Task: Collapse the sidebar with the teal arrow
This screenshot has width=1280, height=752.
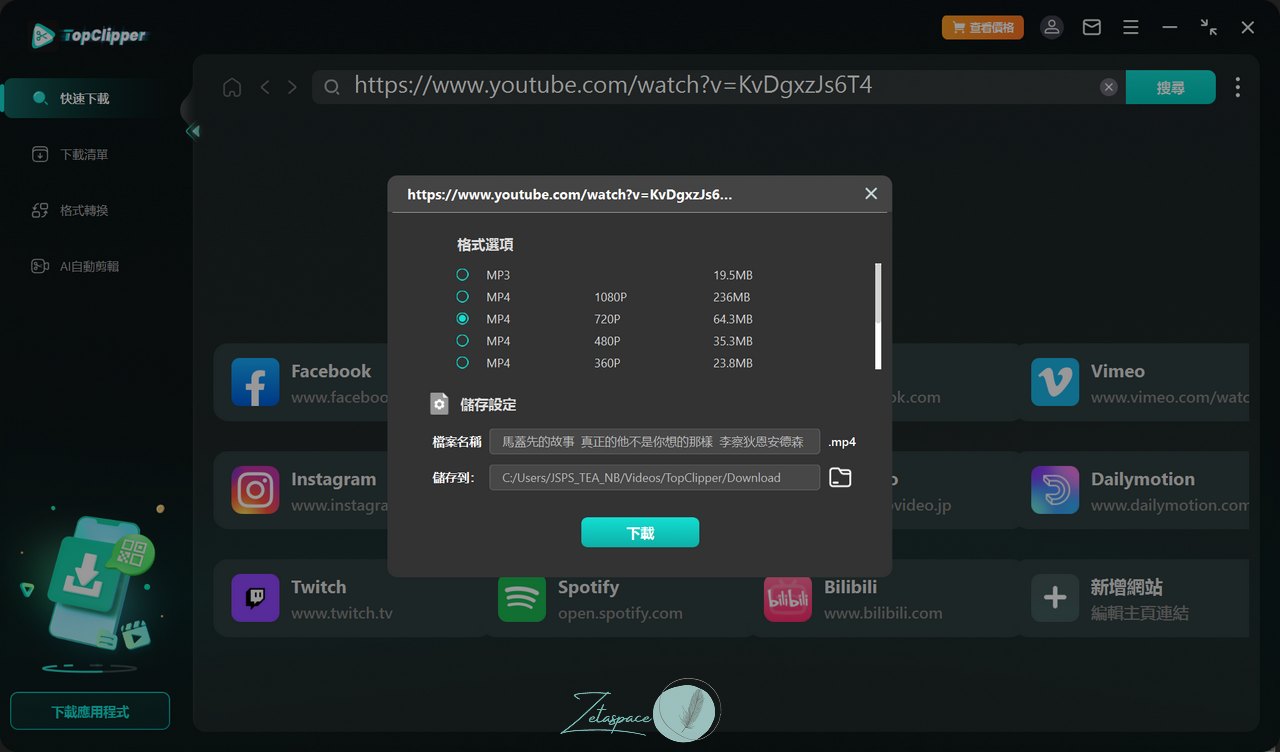Action: coord(193,131)
